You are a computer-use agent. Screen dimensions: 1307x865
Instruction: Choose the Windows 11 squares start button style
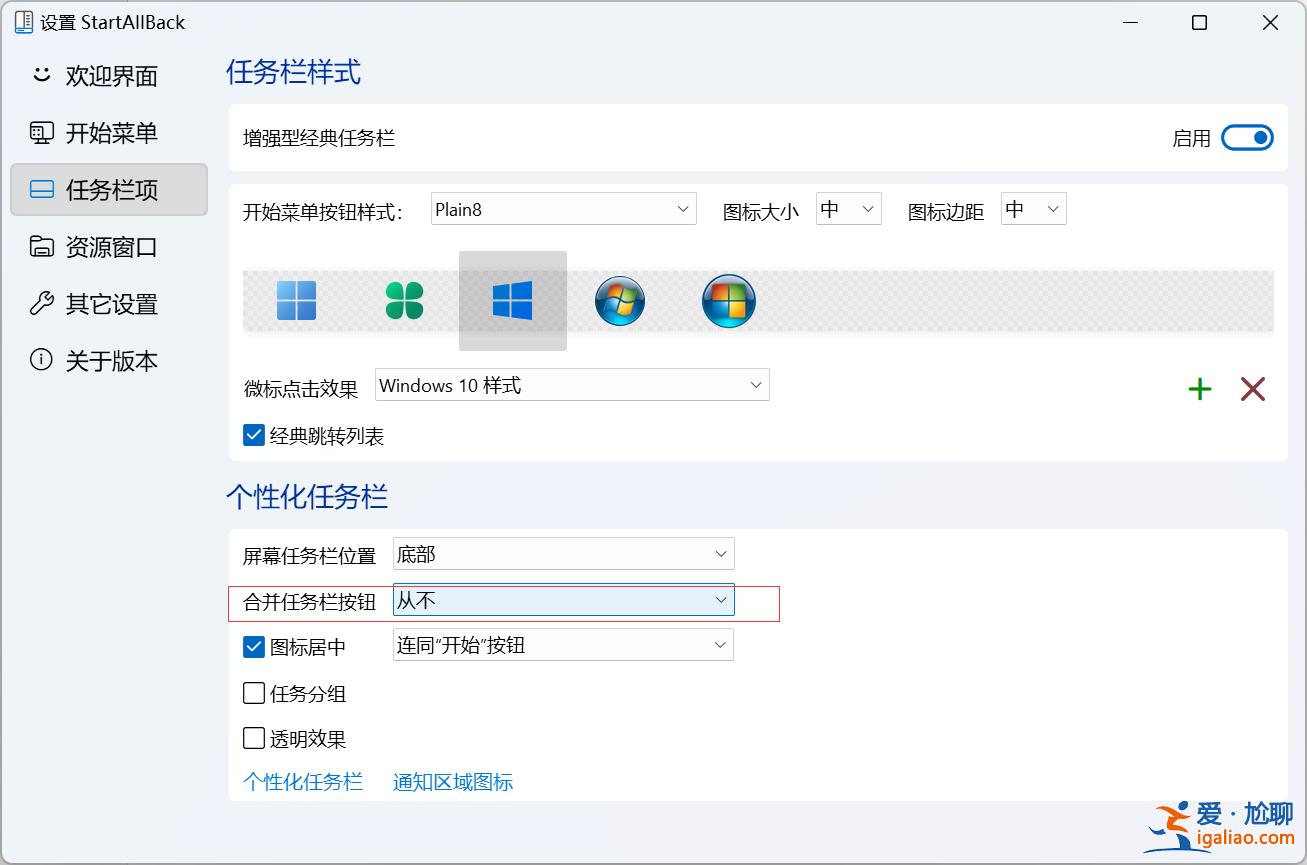tap(294, 300)
